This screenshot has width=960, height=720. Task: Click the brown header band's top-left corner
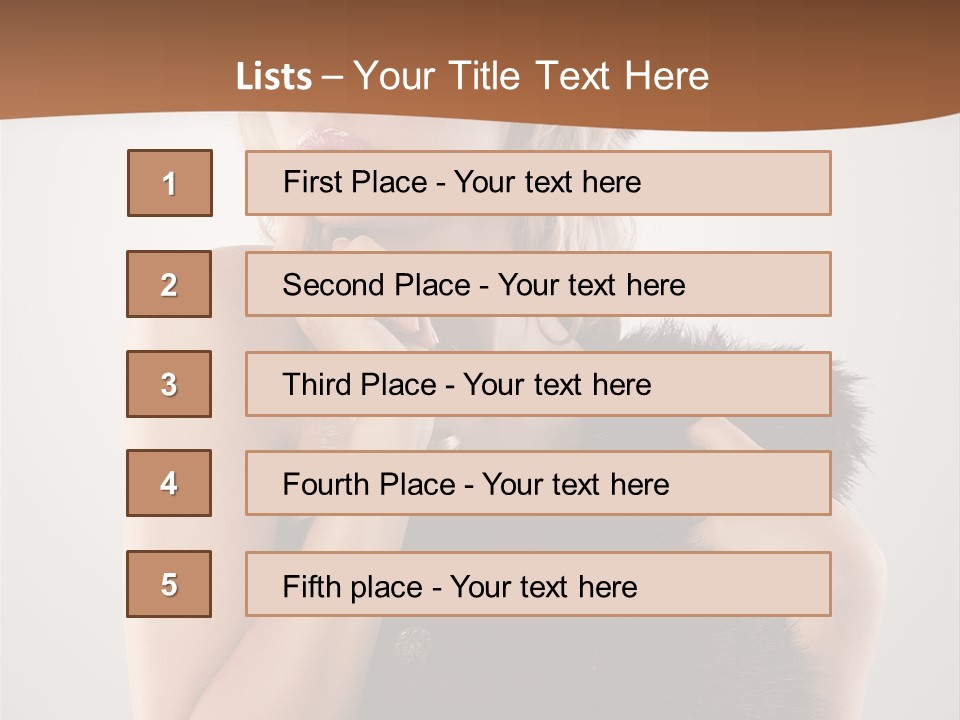pyautogui.click(x=12, y=10)
